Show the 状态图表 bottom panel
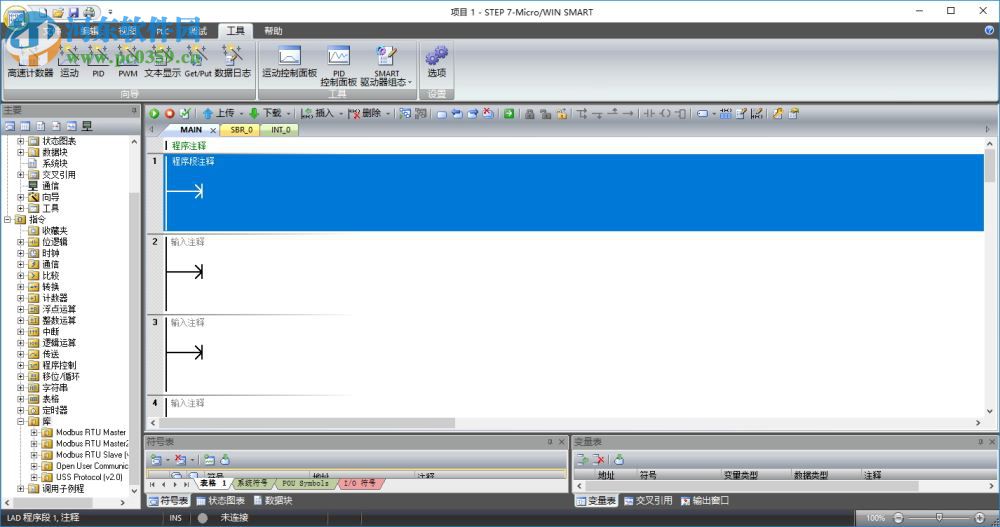 pyautogui.click(x=221, y=501)
